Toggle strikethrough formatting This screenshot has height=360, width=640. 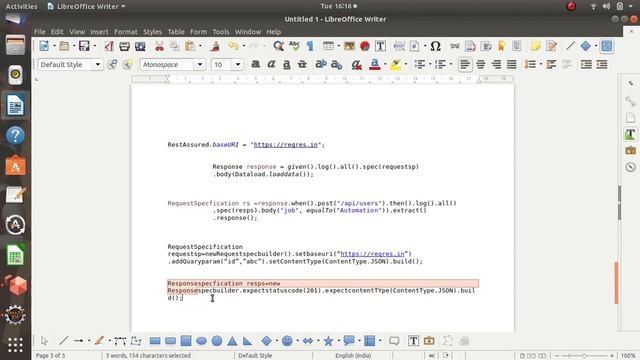pyautogui.click(x=302, y=64)
